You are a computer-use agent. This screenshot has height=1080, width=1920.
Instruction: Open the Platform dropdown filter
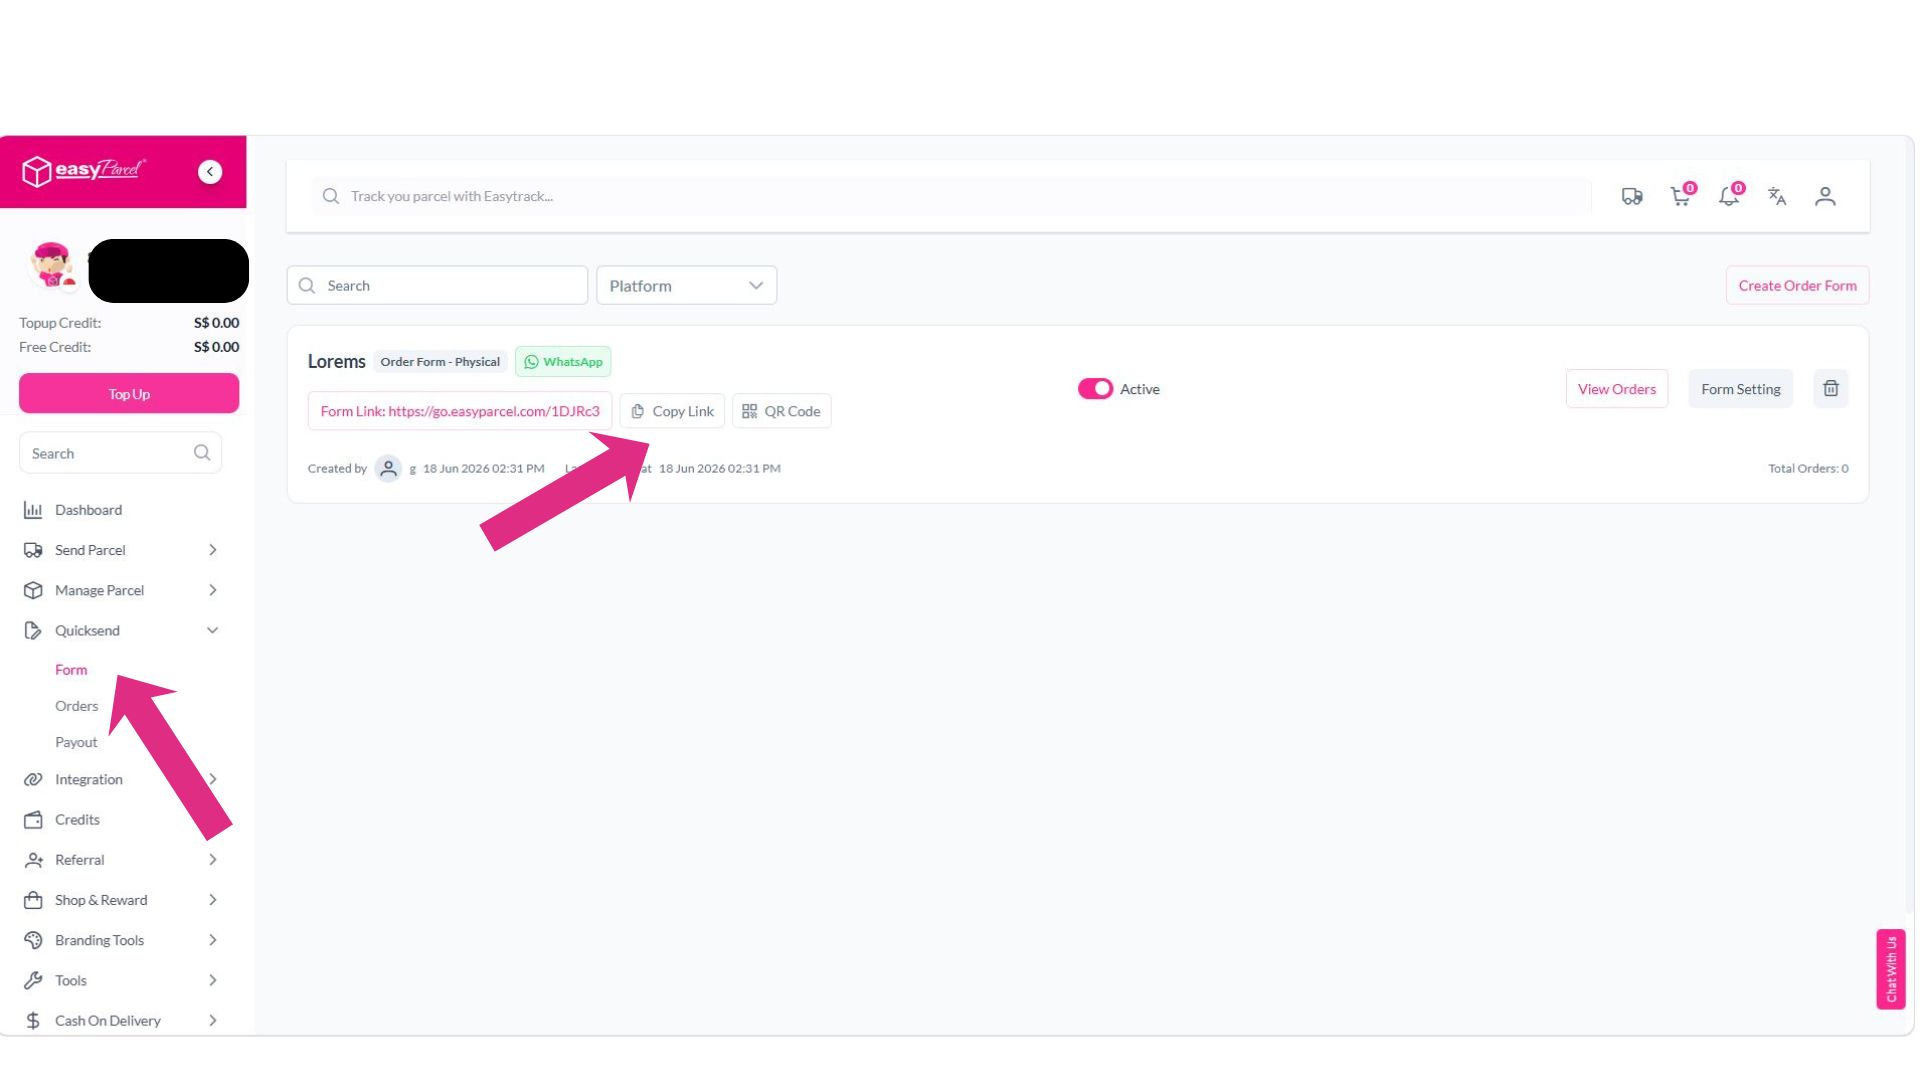click(x=686, y=285)
